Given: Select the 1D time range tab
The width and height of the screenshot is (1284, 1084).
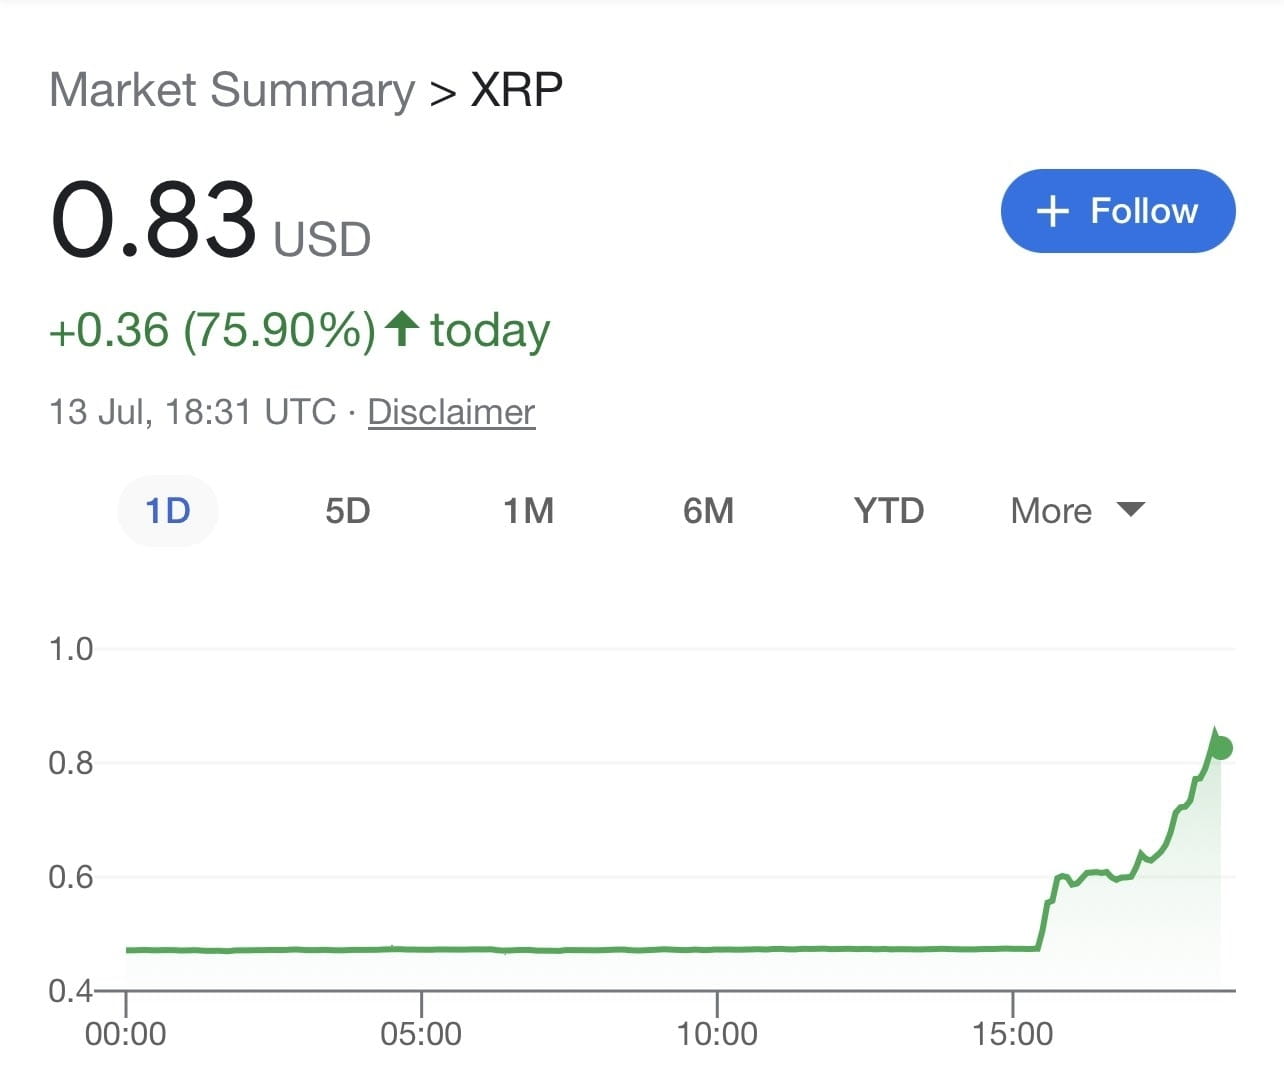Looking at the screenshot, I should [x=168, y=511].
